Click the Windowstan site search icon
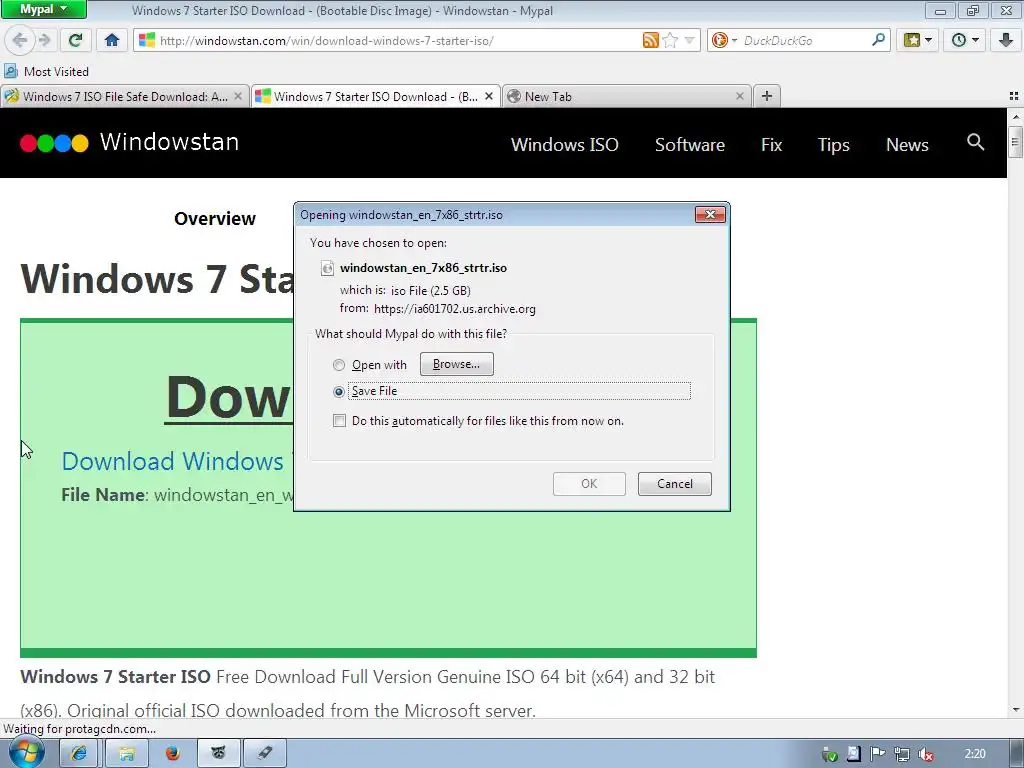The width and height of the screenshot is (1024, 768). (x=975, y=142)
